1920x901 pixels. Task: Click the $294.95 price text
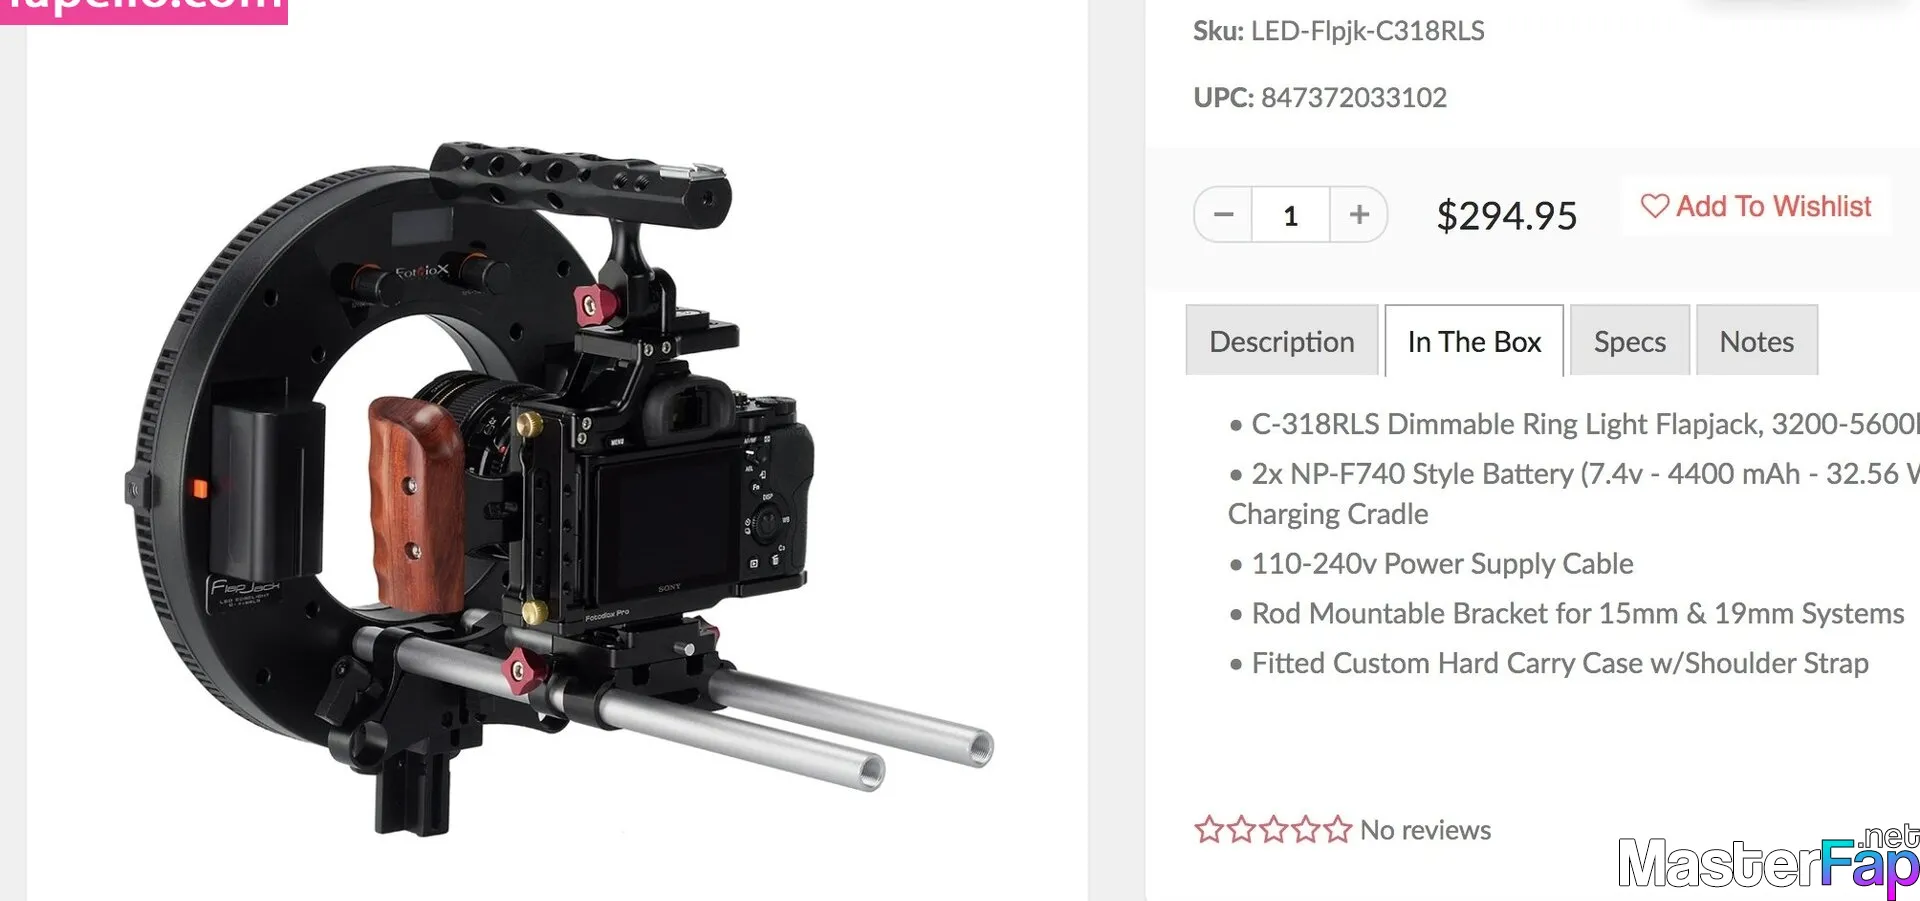pyautogui.click(x=1506, y=216)
